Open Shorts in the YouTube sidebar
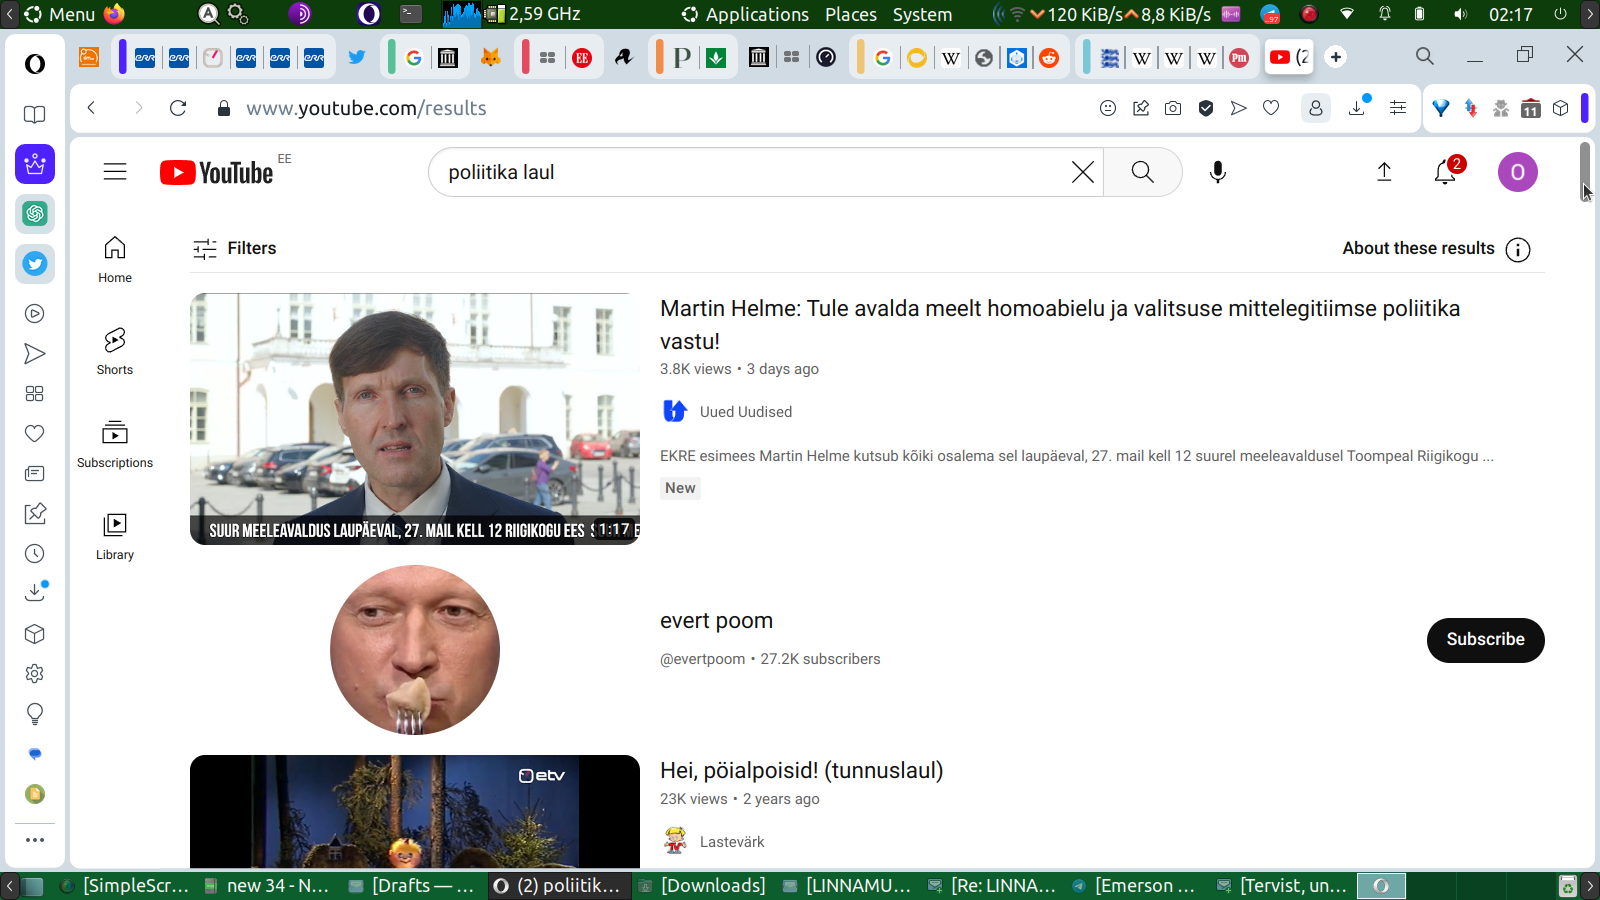The image size is (1600, 900). [x=115, y=352]
